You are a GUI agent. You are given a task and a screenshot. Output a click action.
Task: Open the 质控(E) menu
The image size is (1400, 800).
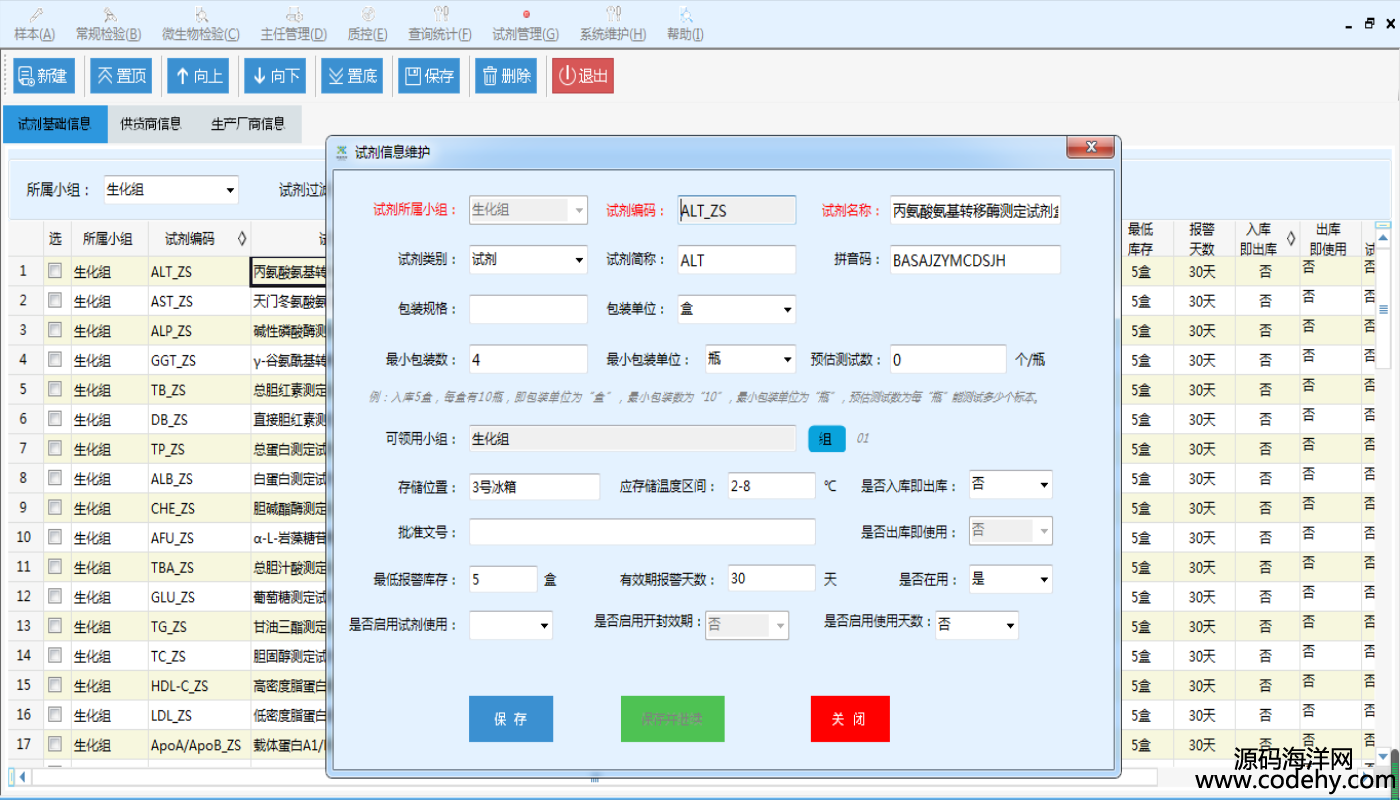point(367,24)
